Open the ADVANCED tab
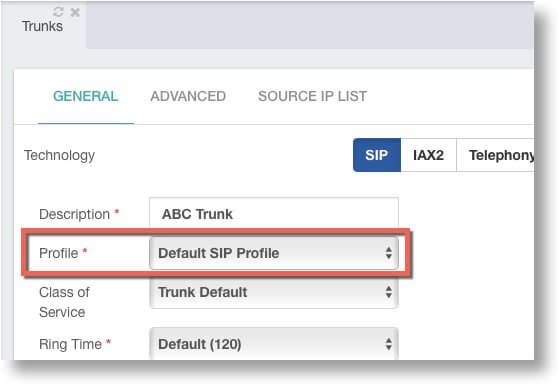This screenshot has width=559, height=385. pos(188,96)
